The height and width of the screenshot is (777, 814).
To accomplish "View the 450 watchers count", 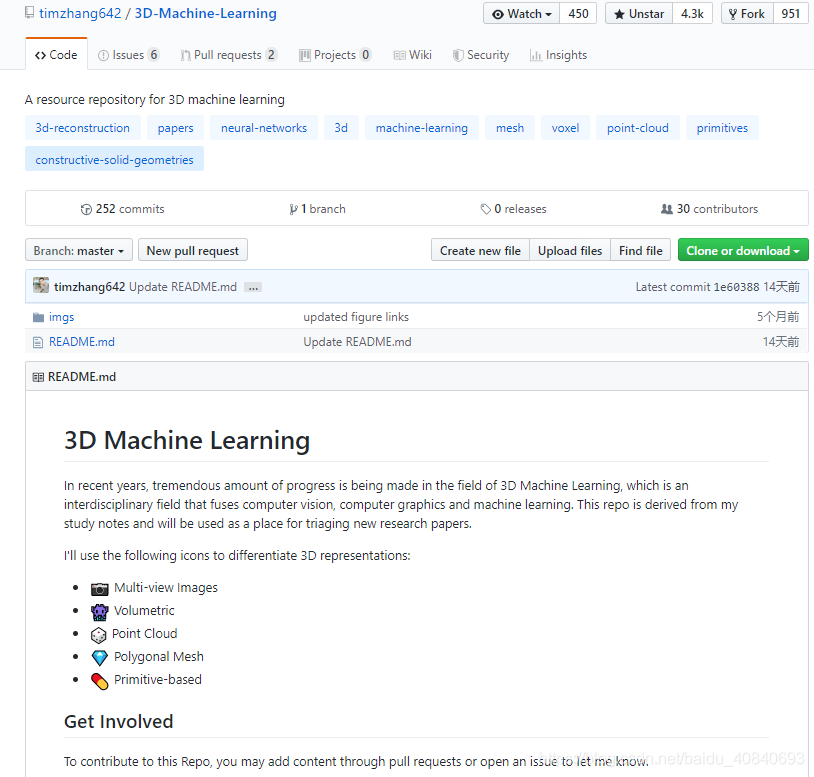I will tap(578, 13).
